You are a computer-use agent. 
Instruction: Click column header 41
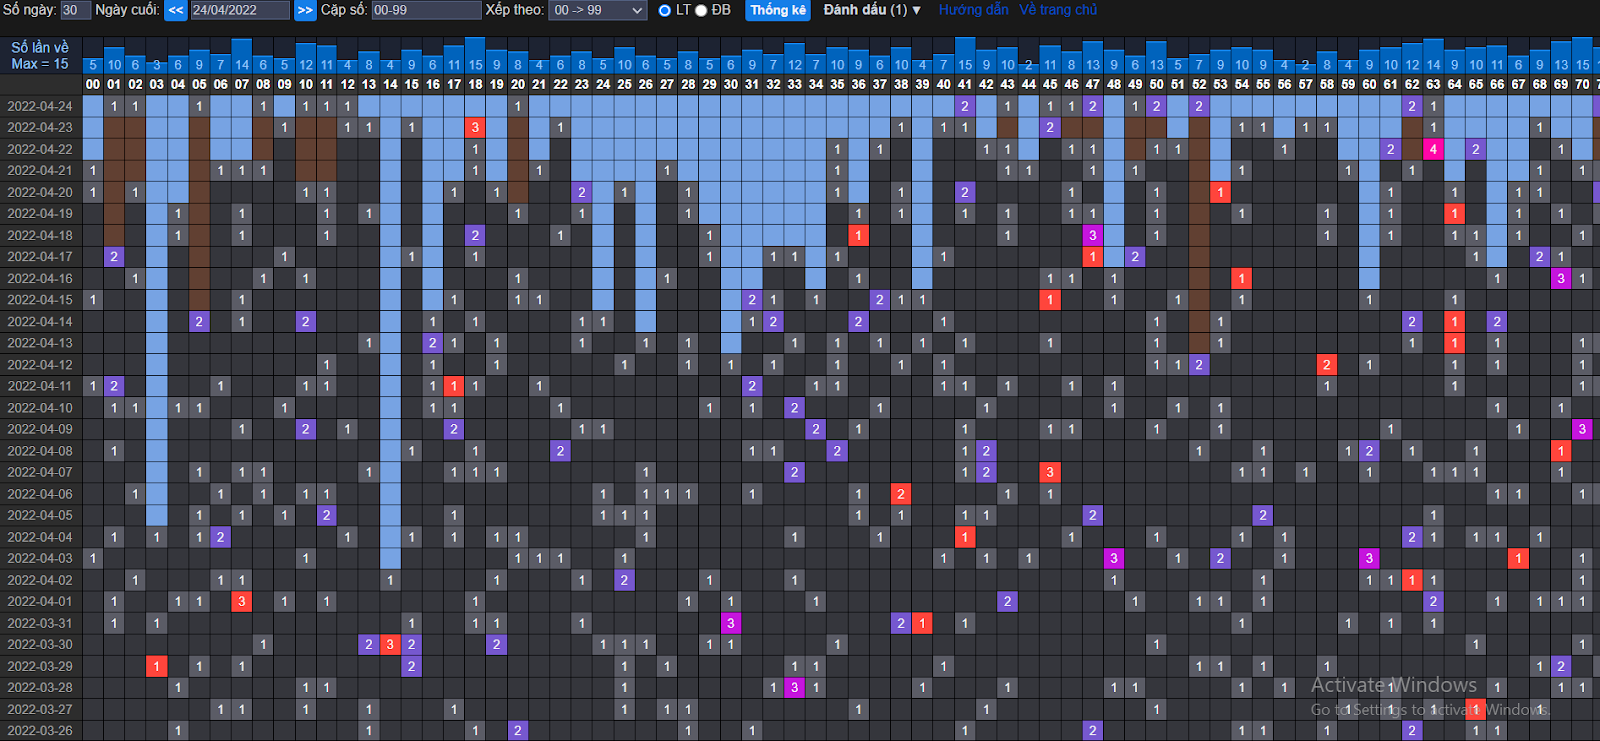(965, 84)
